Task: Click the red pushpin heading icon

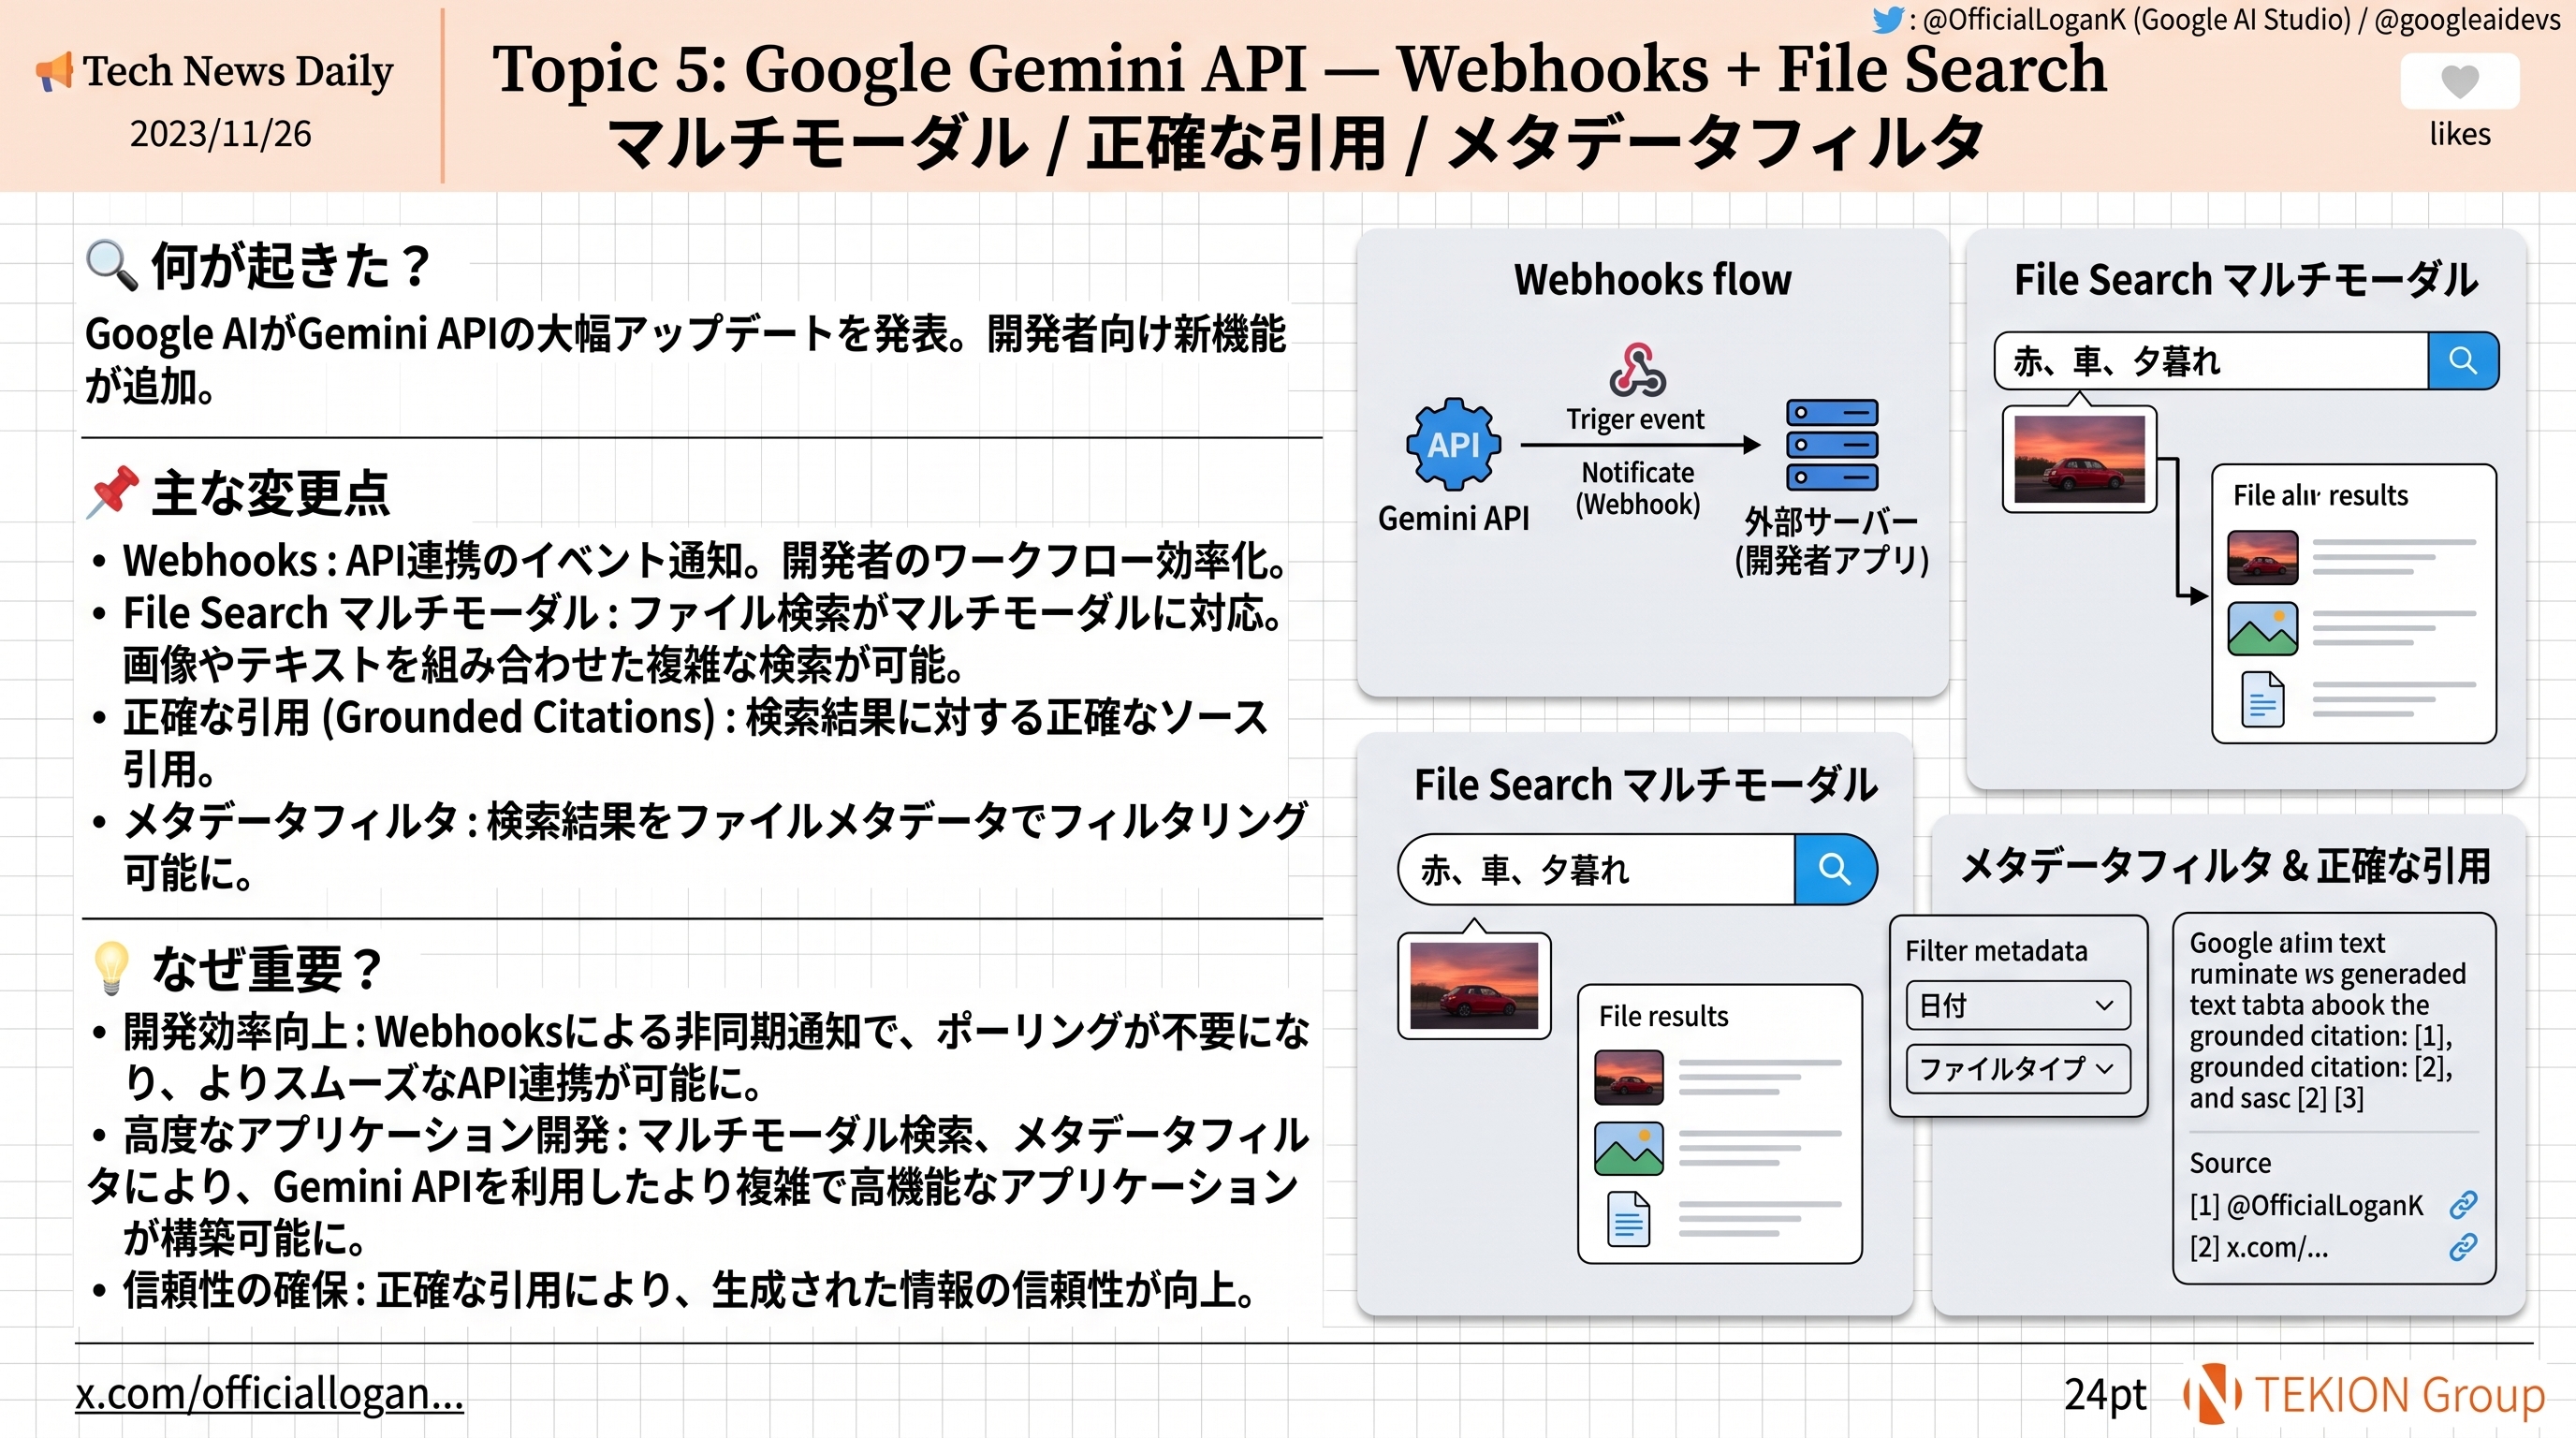Action: [x=112, y=492]
